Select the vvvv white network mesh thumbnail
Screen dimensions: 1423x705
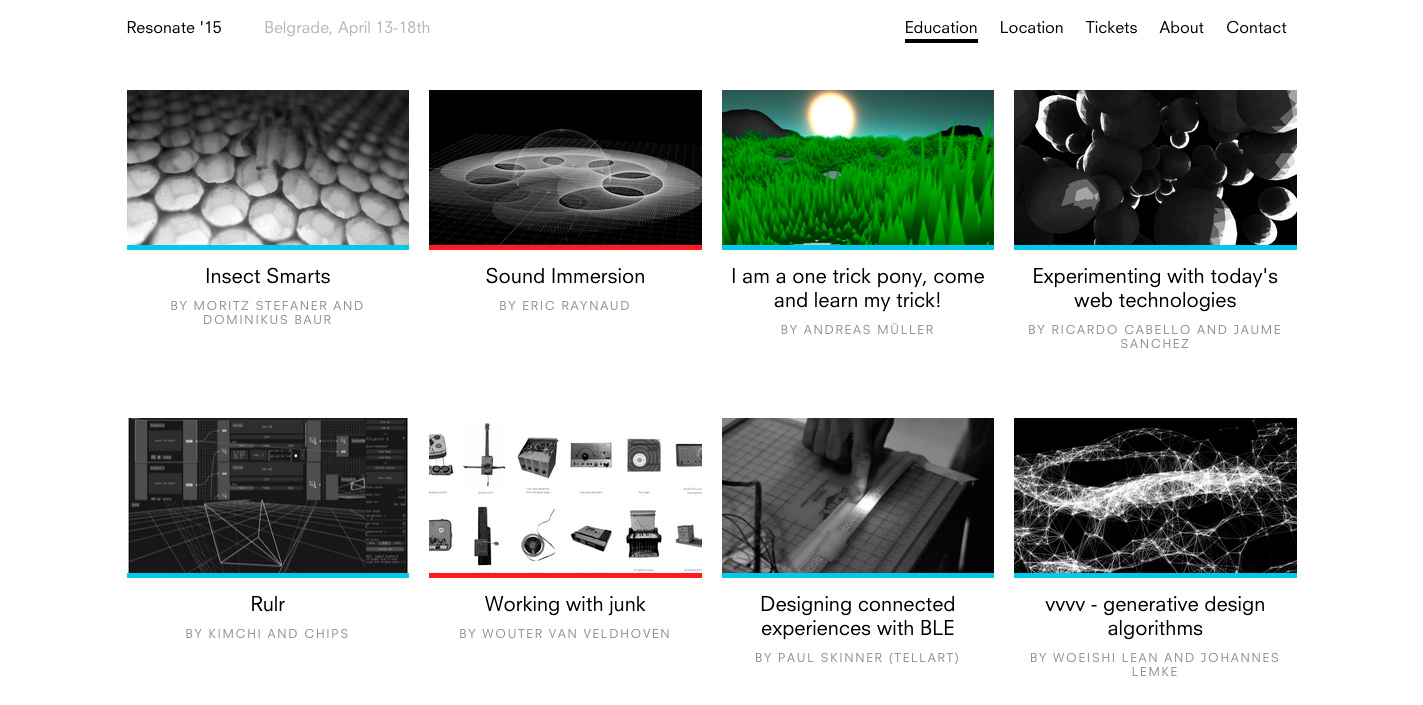[1155, 496]
